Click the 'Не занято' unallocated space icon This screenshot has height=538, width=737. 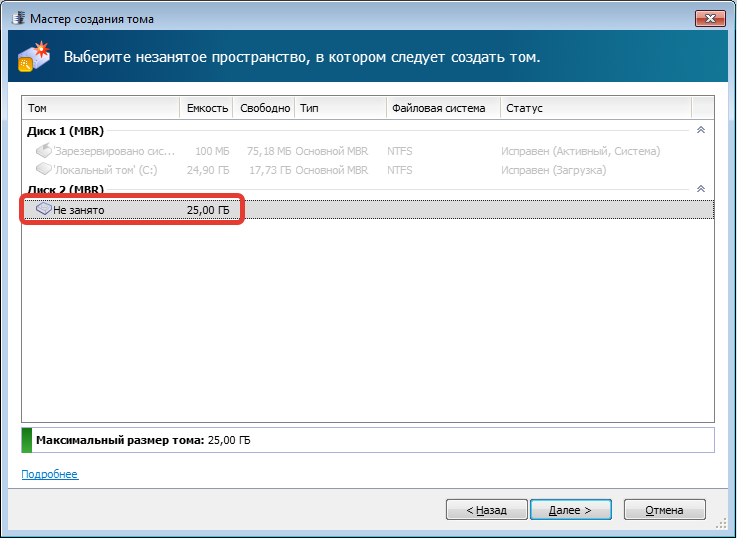click(x=44, y=209)
